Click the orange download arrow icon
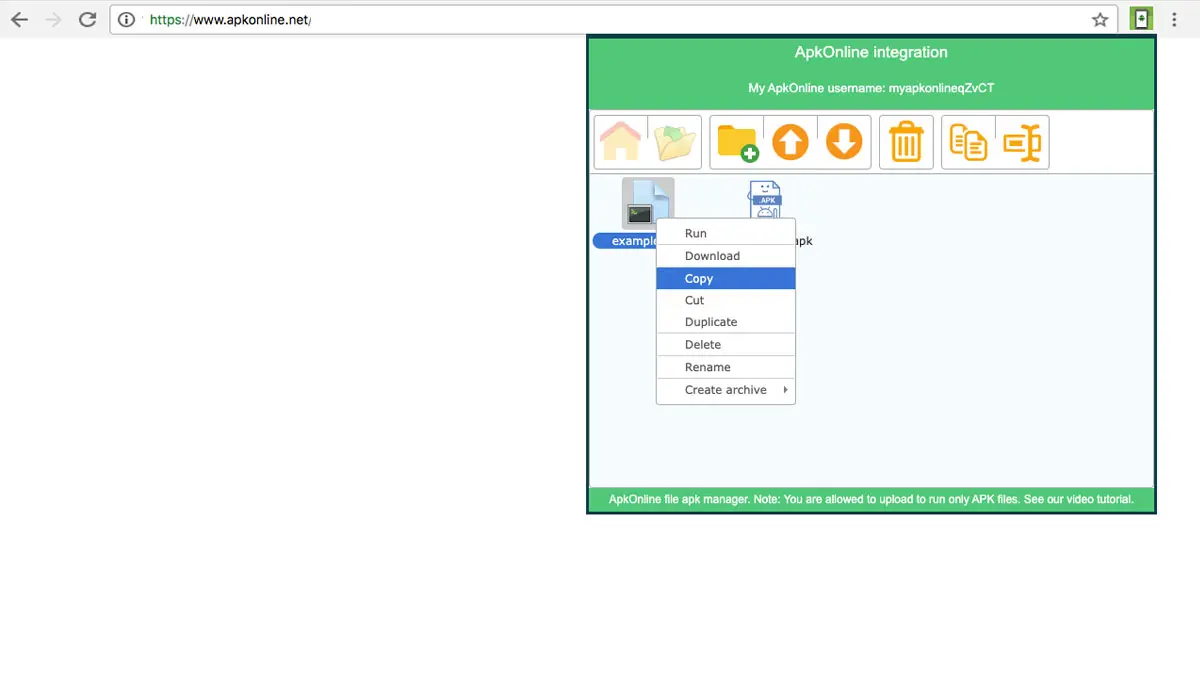This screenshot has height=700, width=1200. click(844, 142)
